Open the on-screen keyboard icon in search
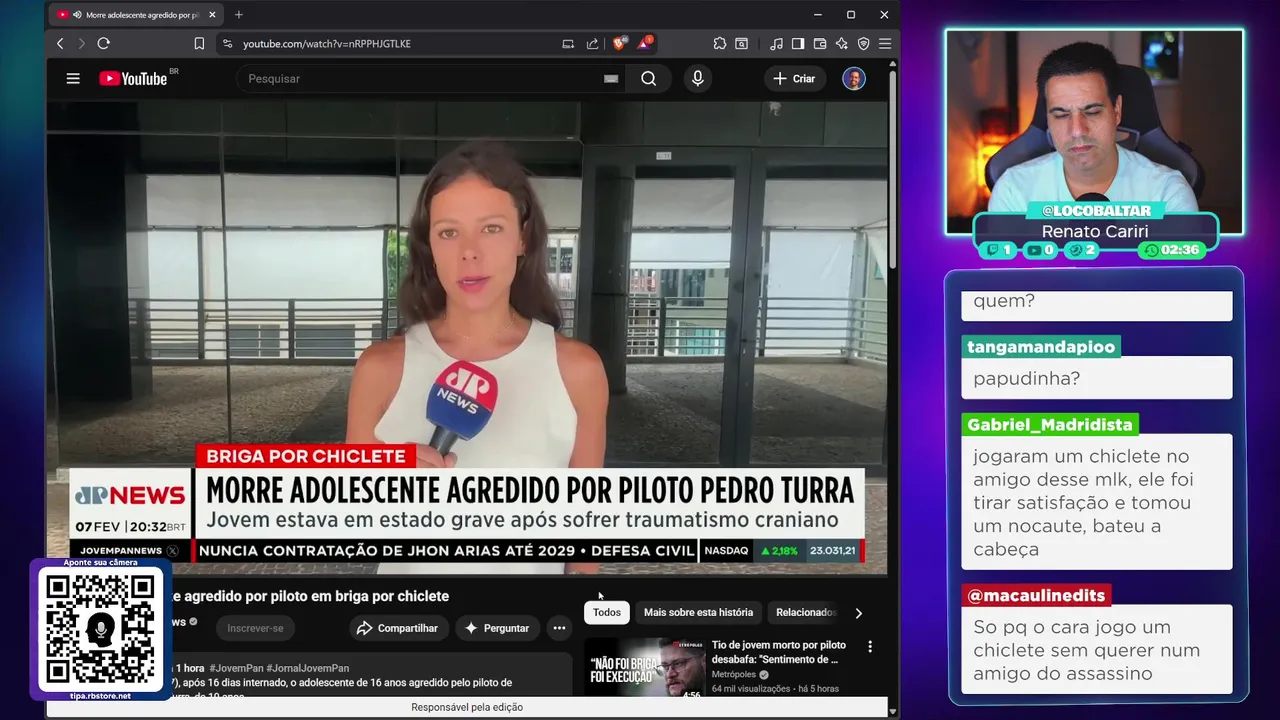 coord(611,79)
